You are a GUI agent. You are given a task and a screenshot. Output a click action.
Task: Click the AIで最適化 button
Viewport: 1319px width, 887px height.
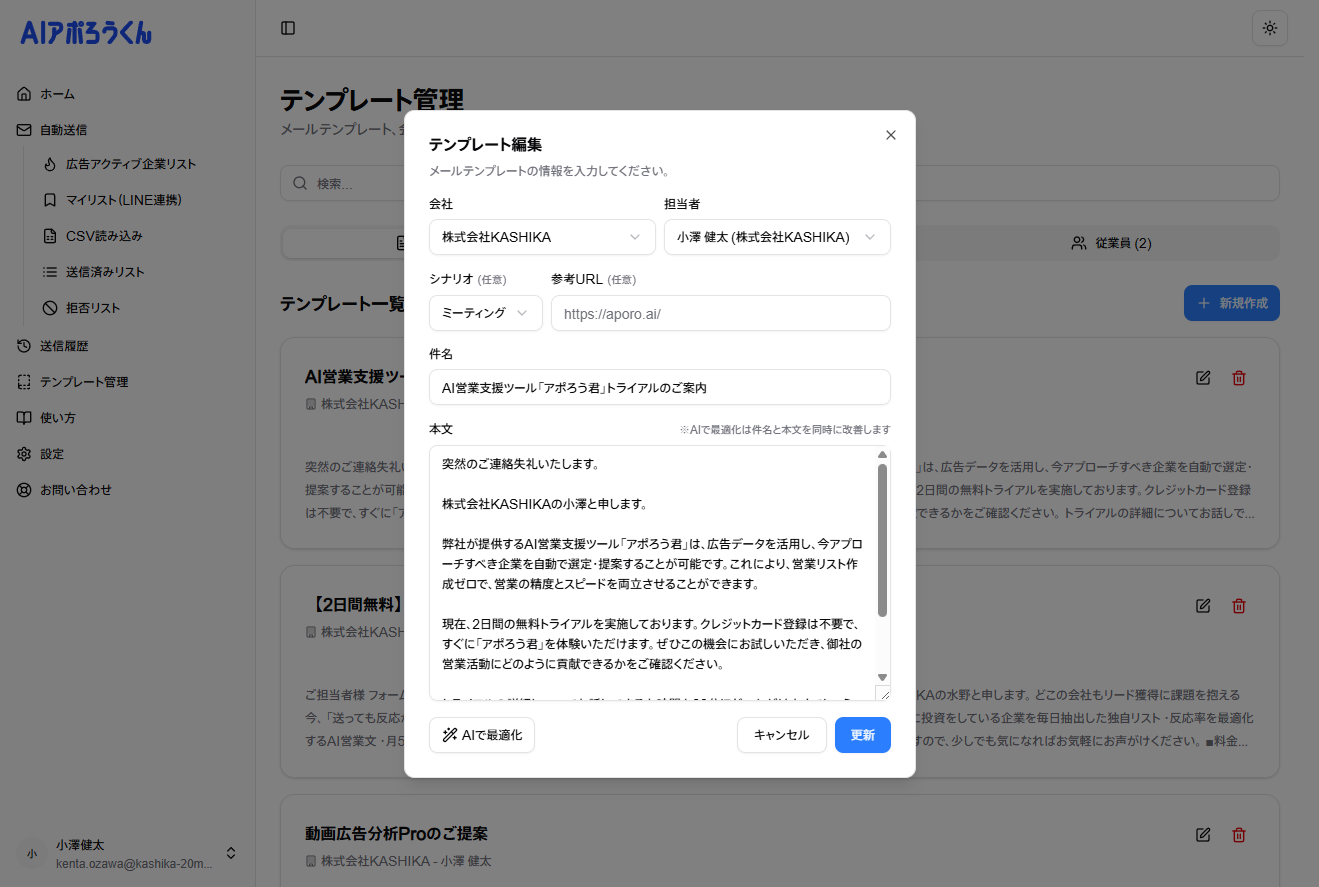481,734
